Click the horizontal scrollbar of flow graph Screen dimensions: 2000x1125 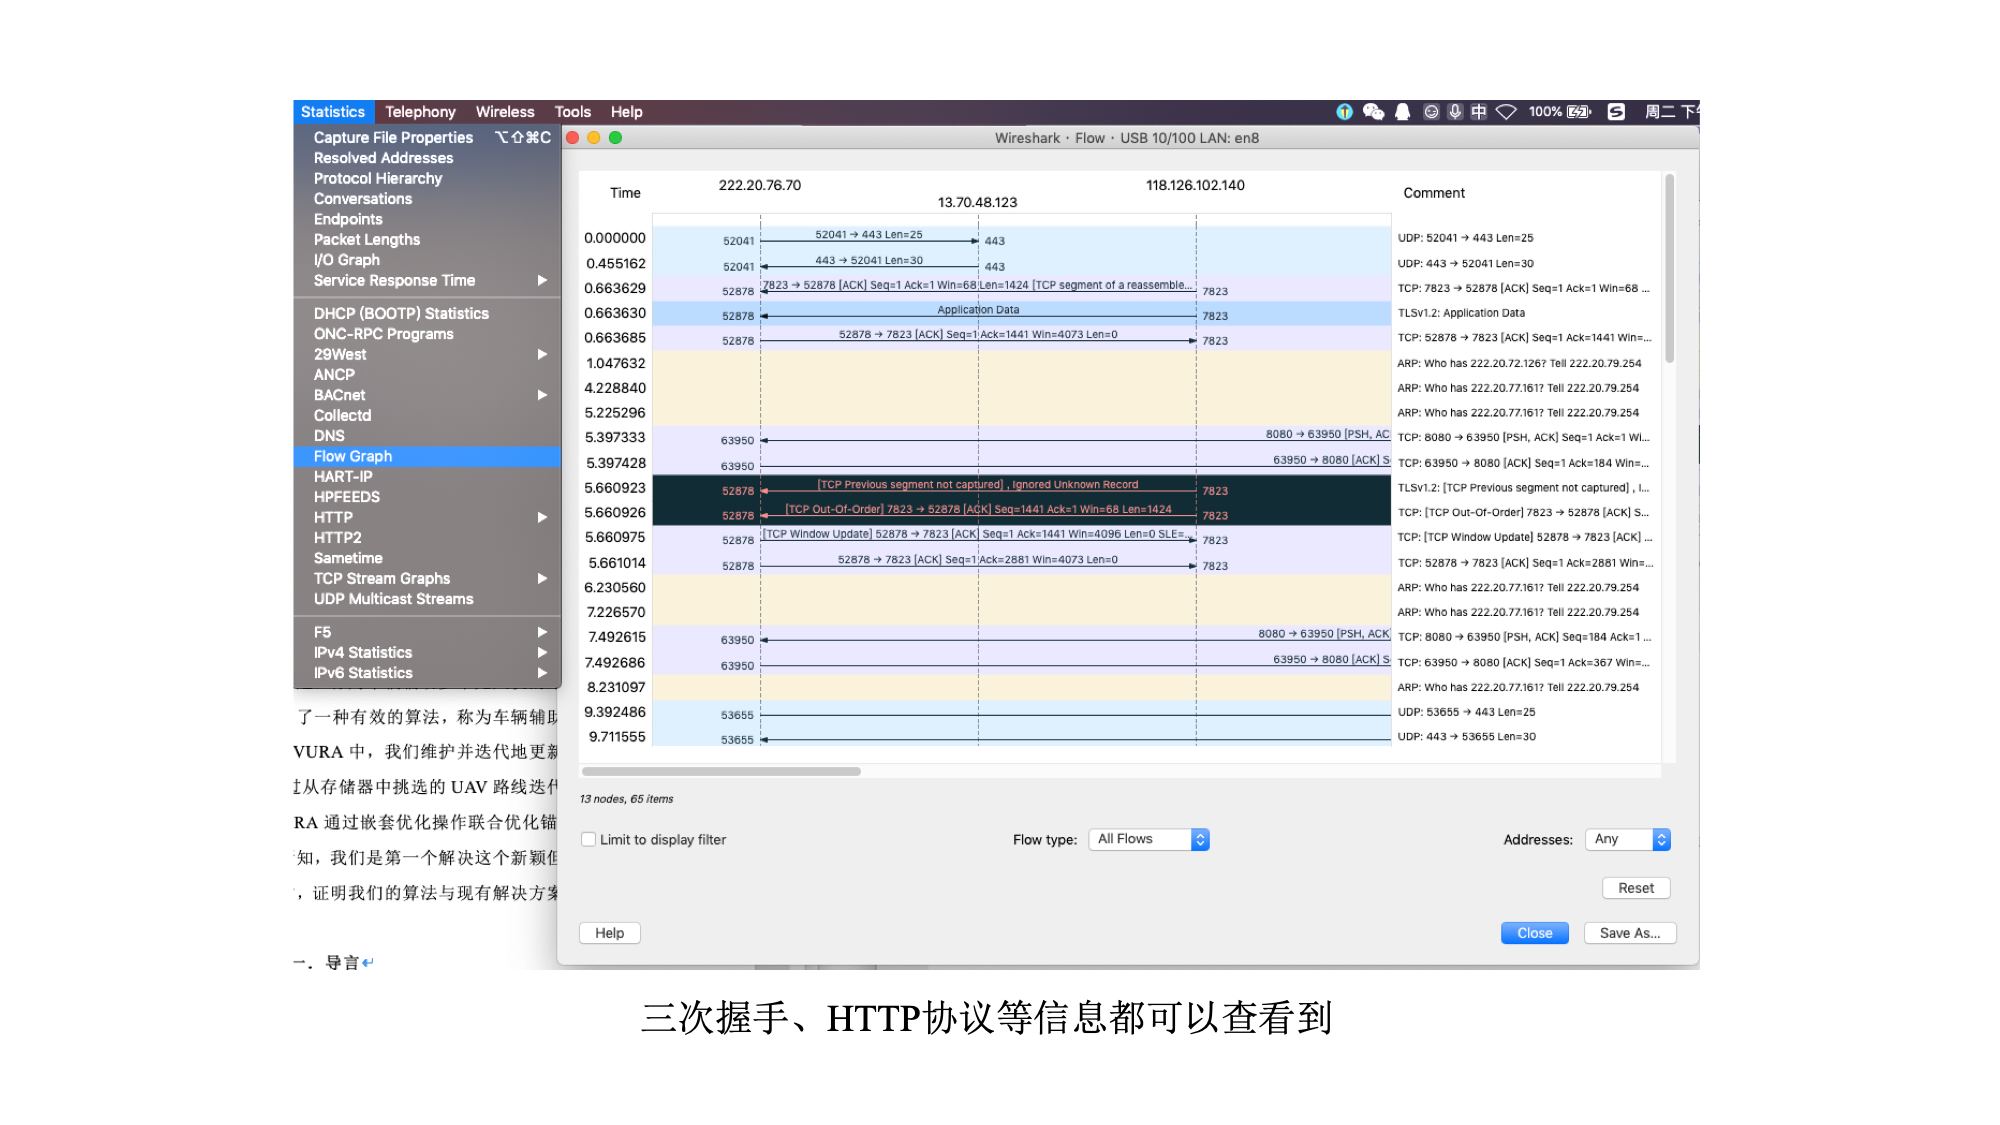[x=721, y=771]
